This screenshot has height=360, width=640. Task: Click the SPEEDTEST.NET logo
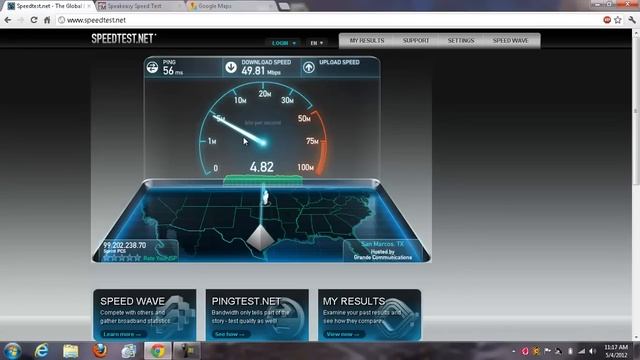tap(123, 38)
